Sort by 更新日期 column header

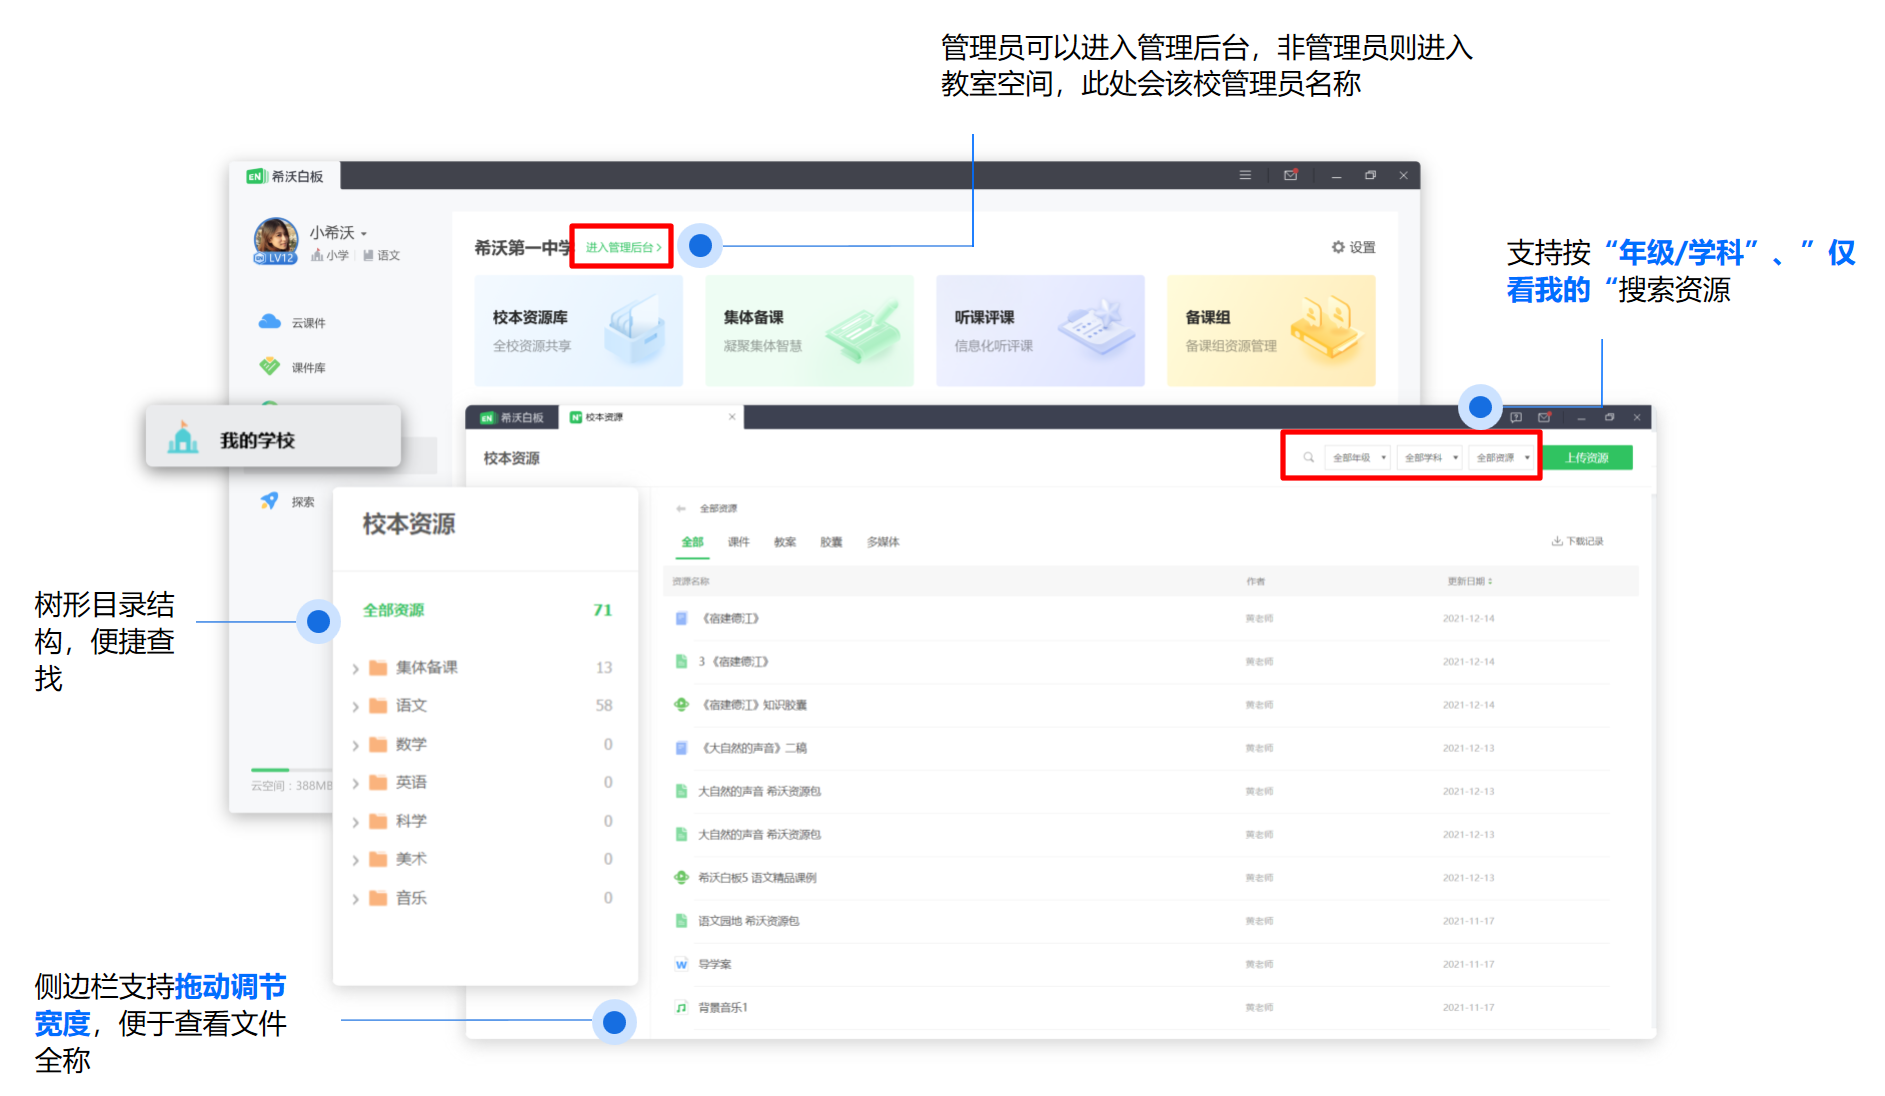point(1470,581)
